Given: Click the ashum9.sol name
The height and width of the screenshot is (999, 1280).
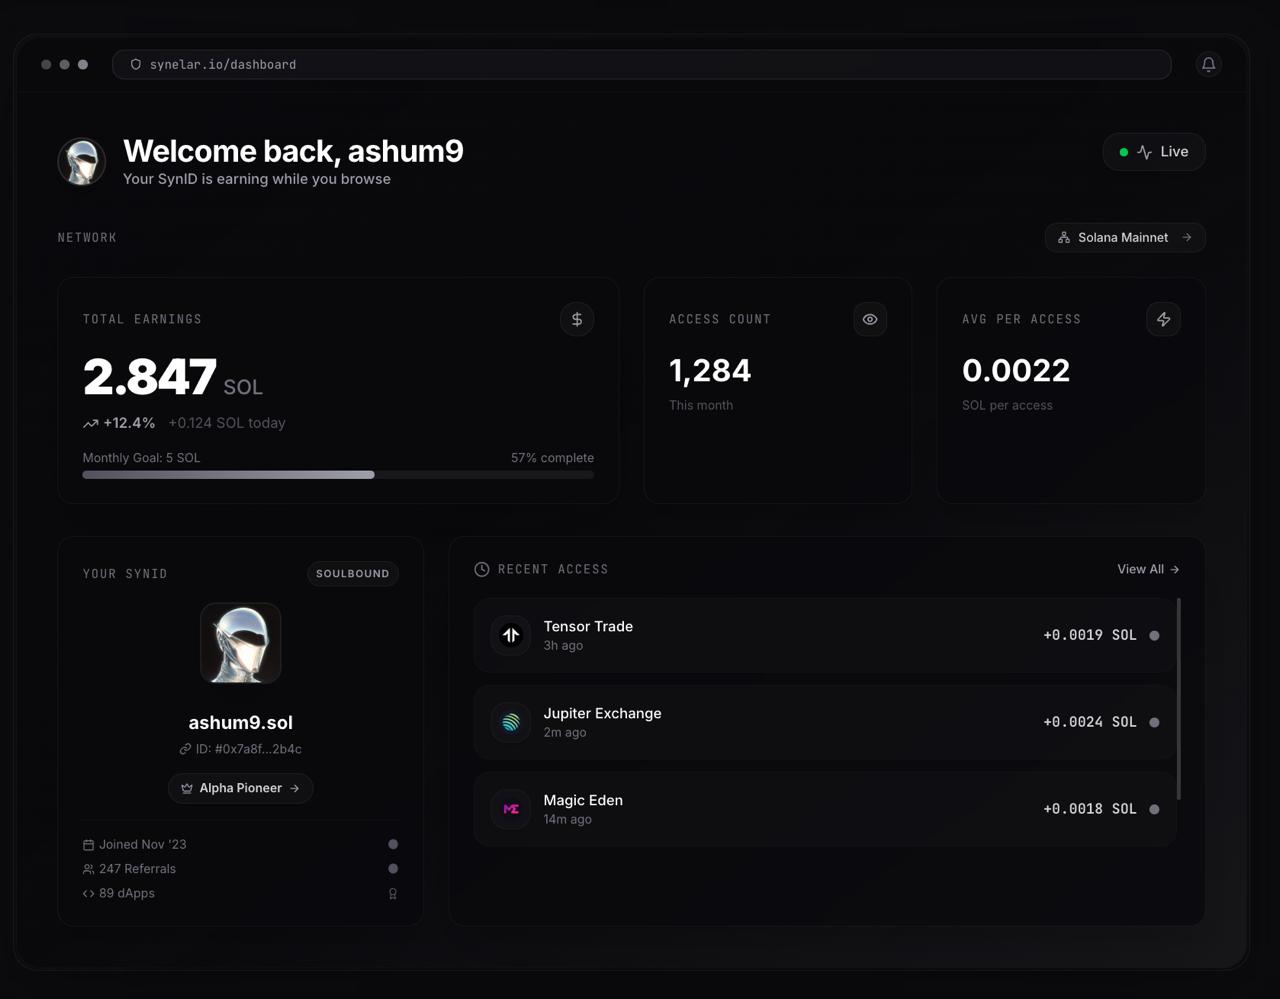Looking at the screenshot, I should [x=241, y=722].
